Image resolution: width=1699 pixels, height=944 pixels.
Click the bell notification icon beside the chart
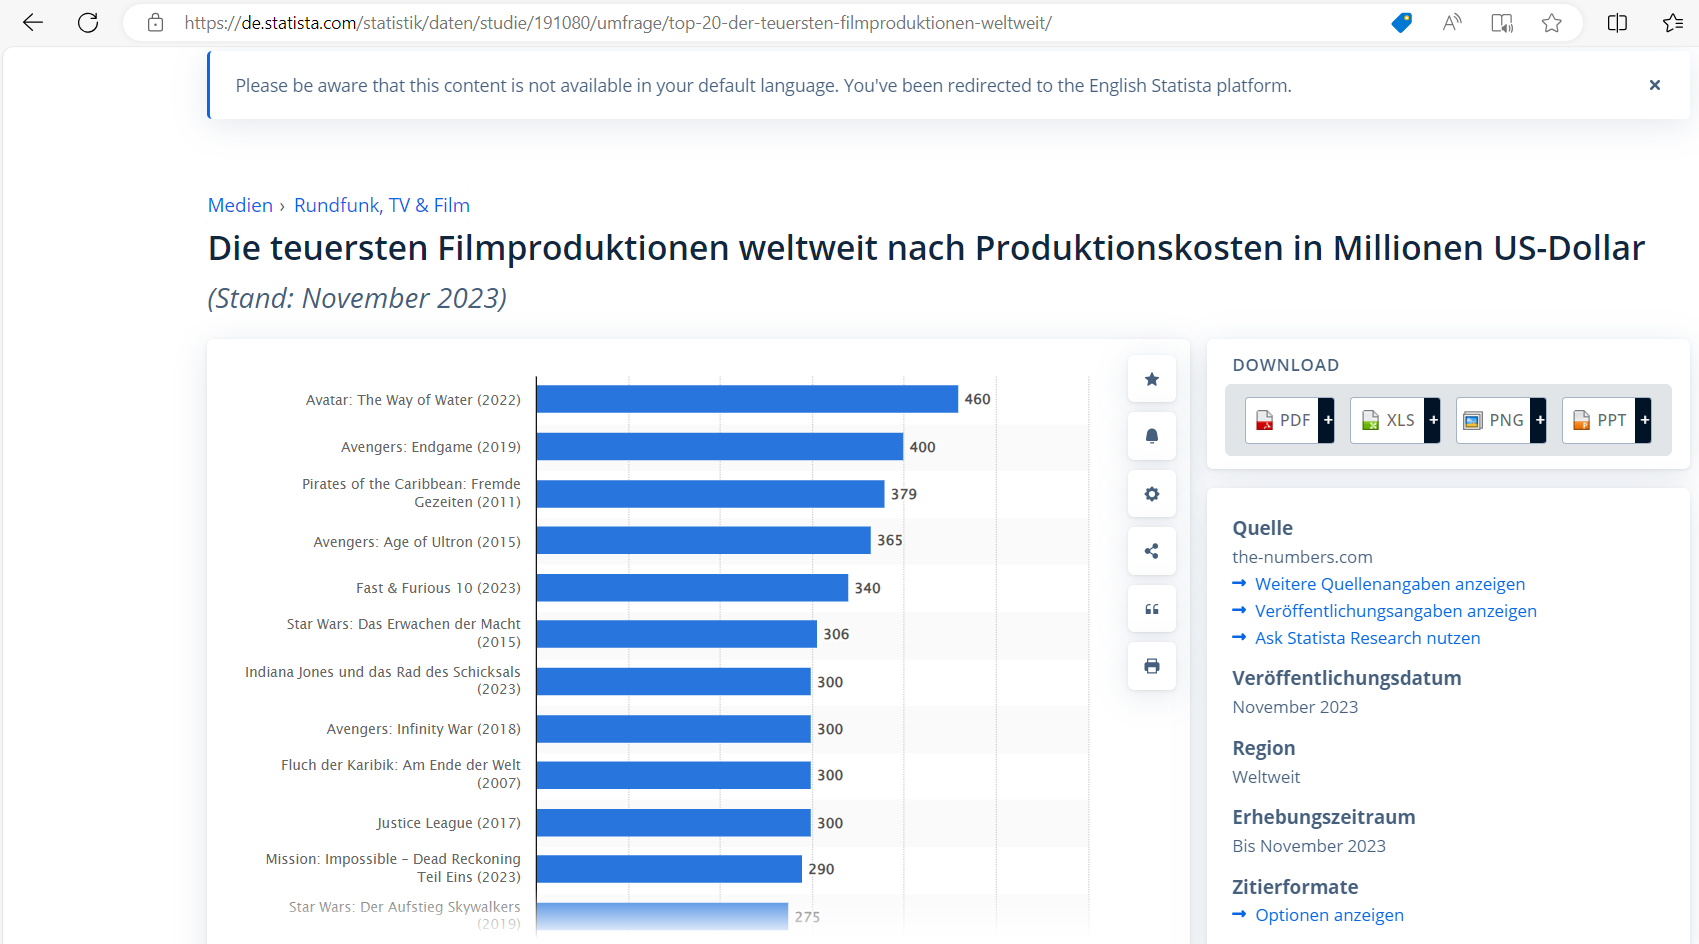click(1151, 436)
